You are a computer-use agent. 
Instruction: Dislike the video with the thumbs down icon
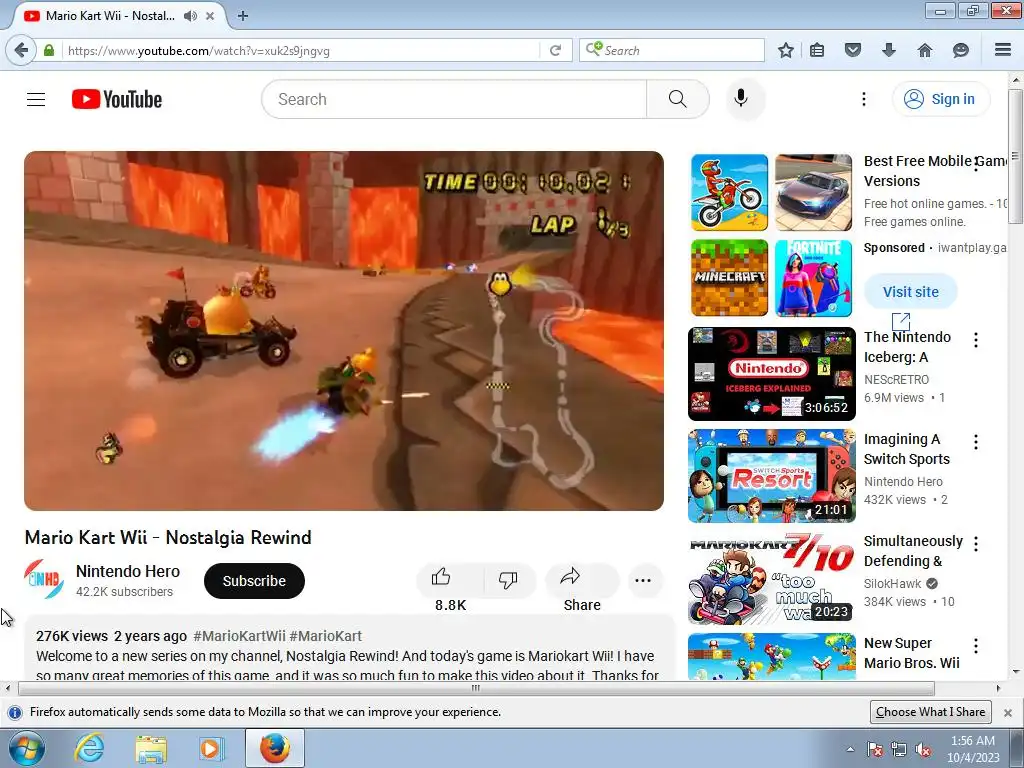pos(508,579)
